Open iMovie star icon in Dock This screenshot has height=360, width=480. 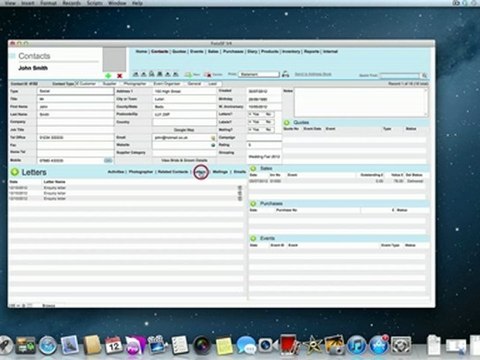tap(313, 345)
